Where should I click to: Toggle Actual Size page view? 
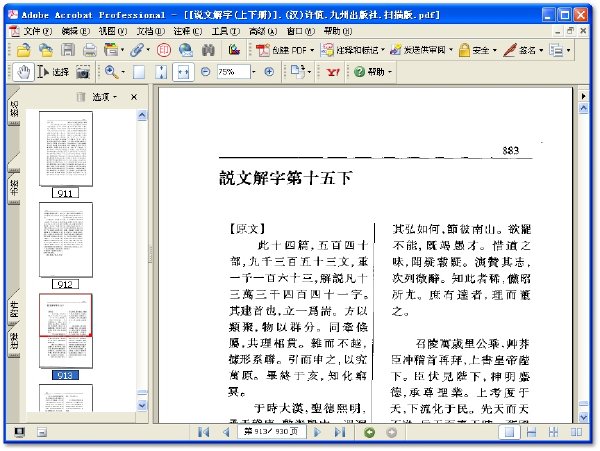pos(139,72)
